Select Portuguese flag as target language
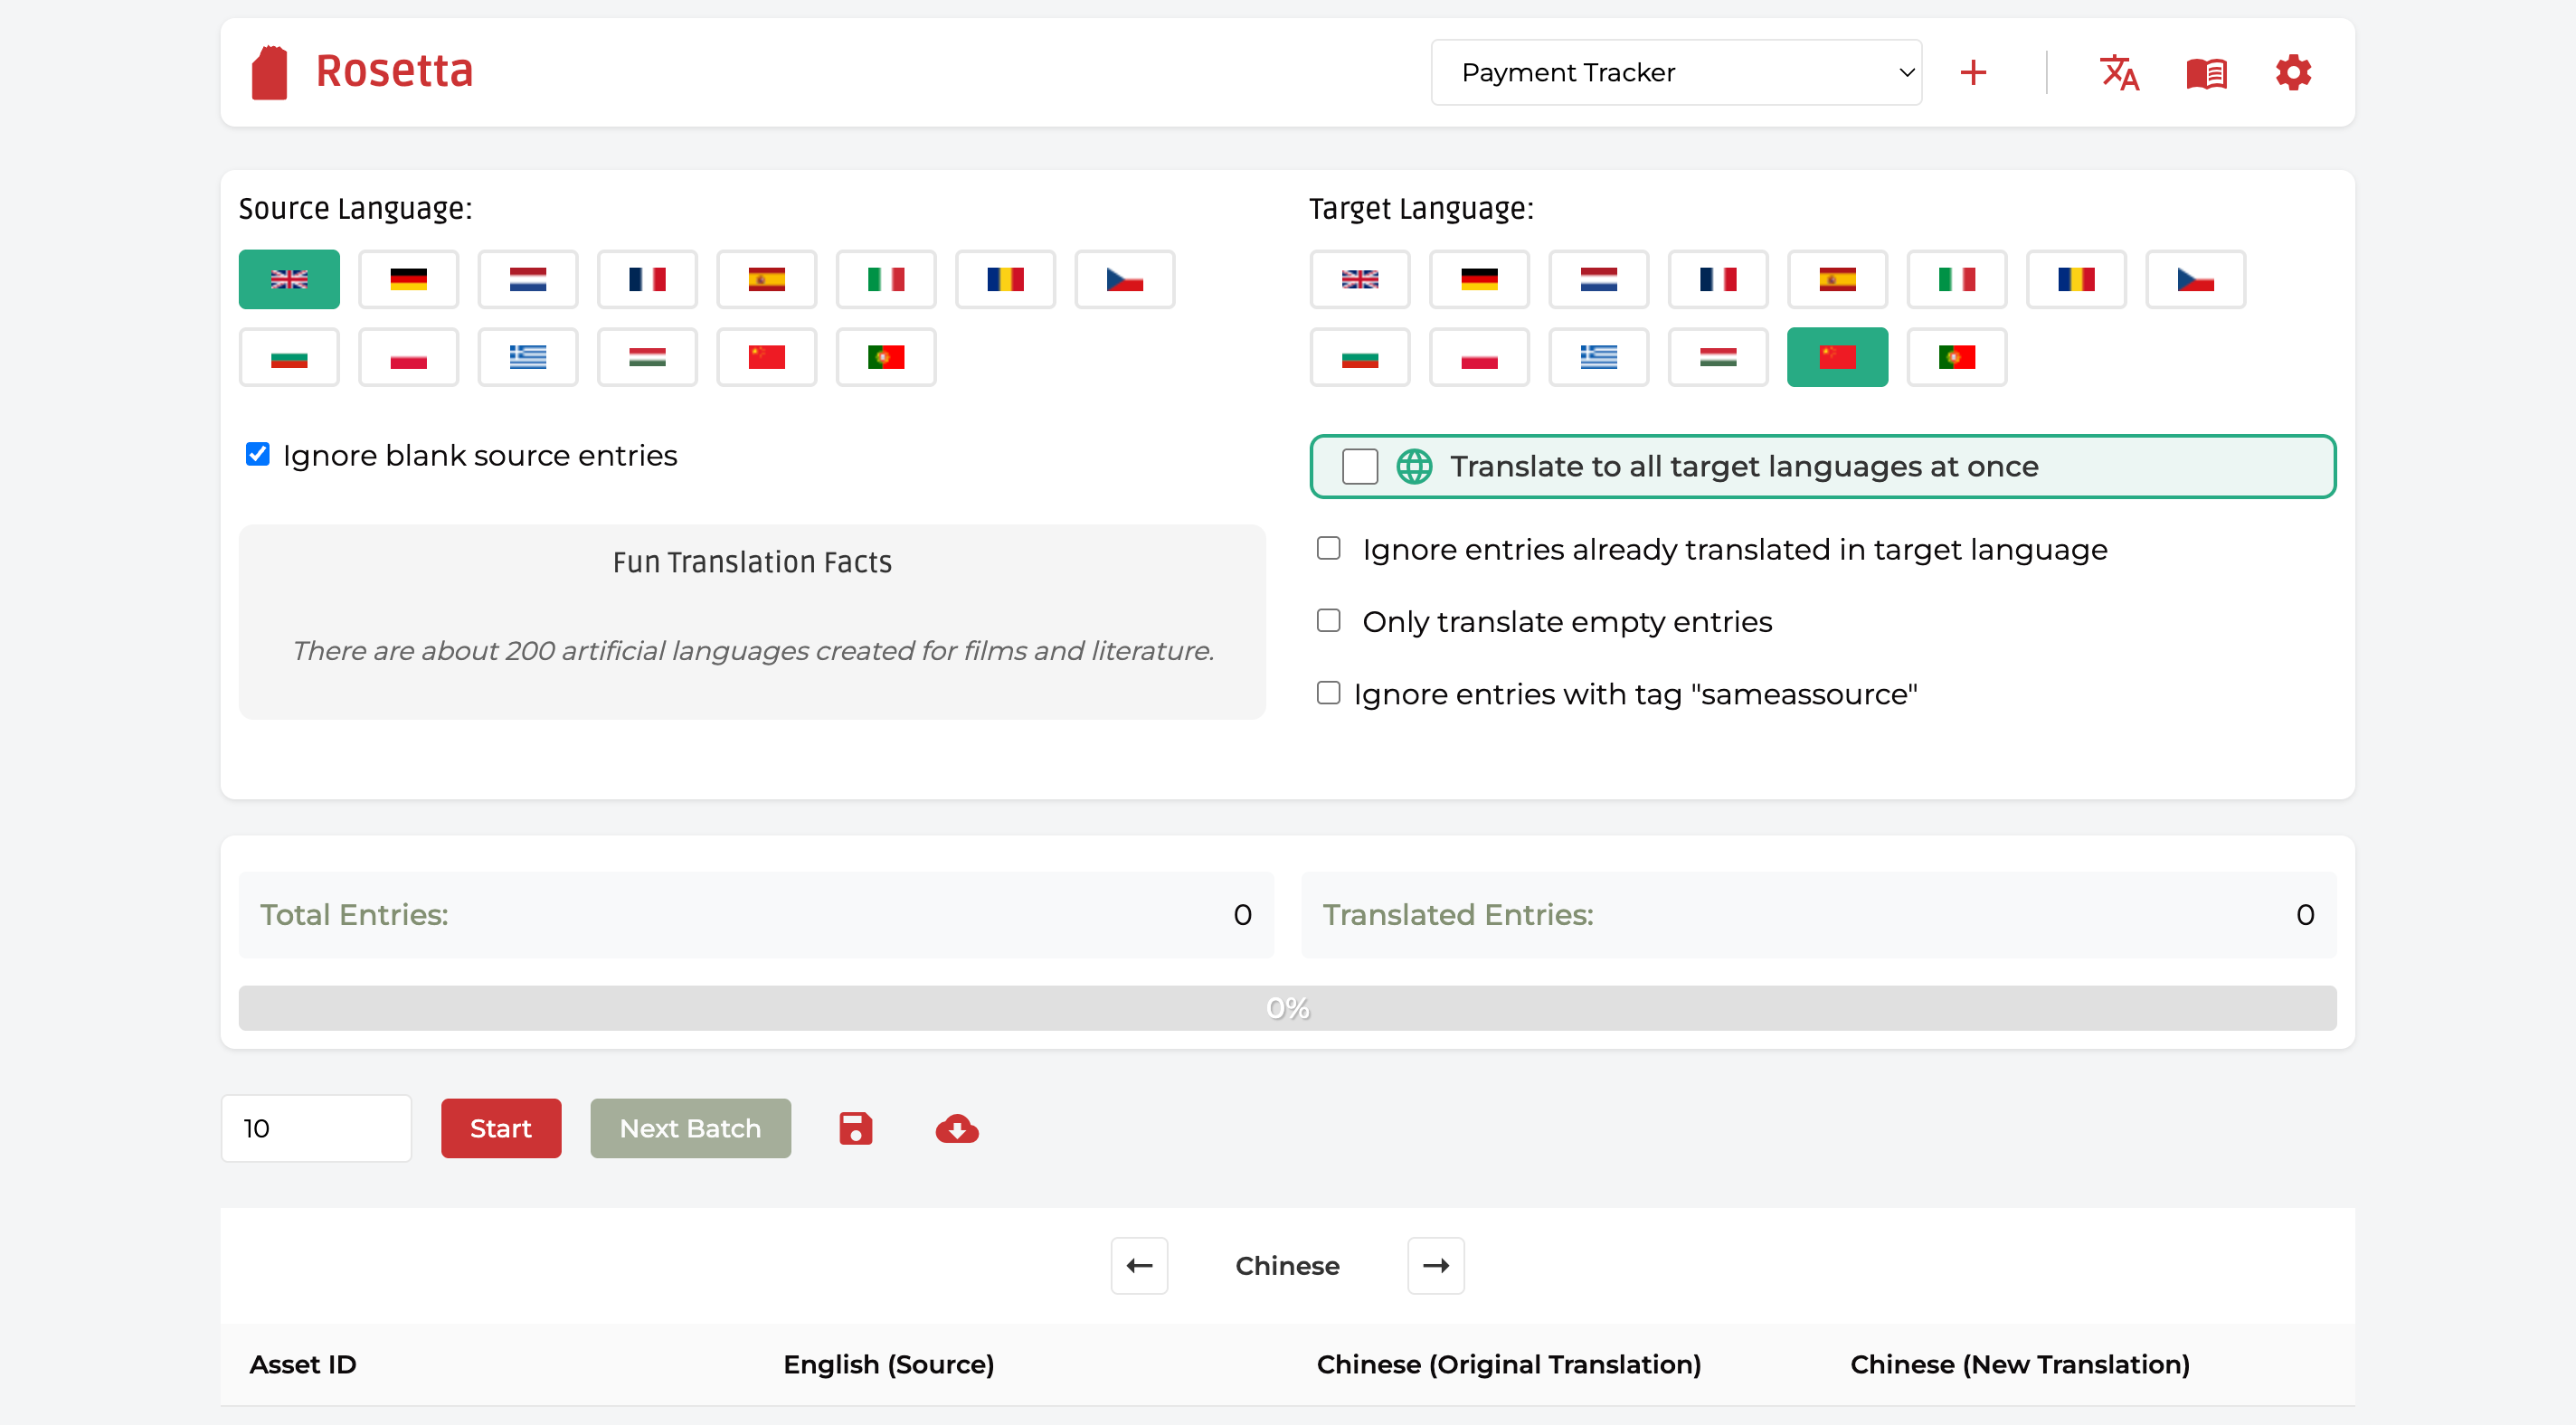The image size is (2576, 1425). point(1956,357)
